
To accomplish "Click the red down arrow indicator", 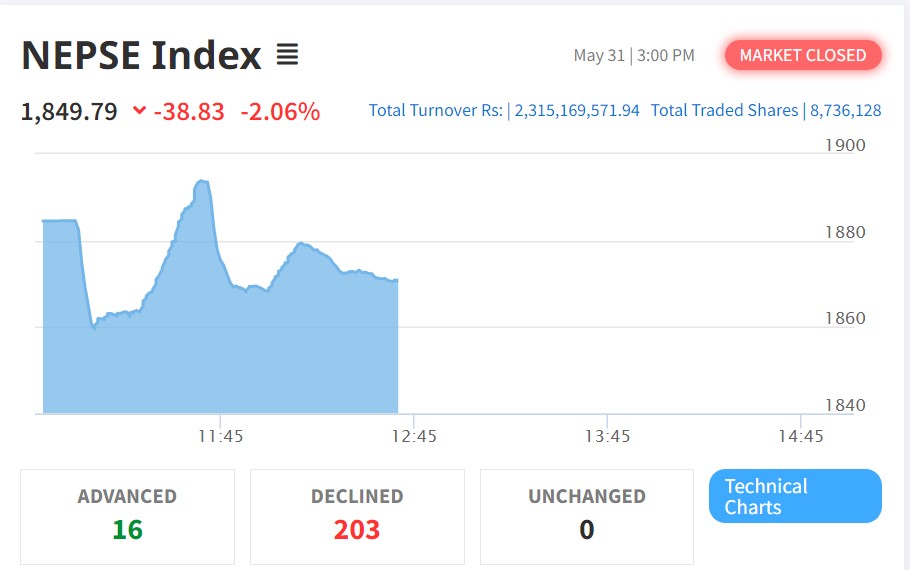I will pos(139,111).
